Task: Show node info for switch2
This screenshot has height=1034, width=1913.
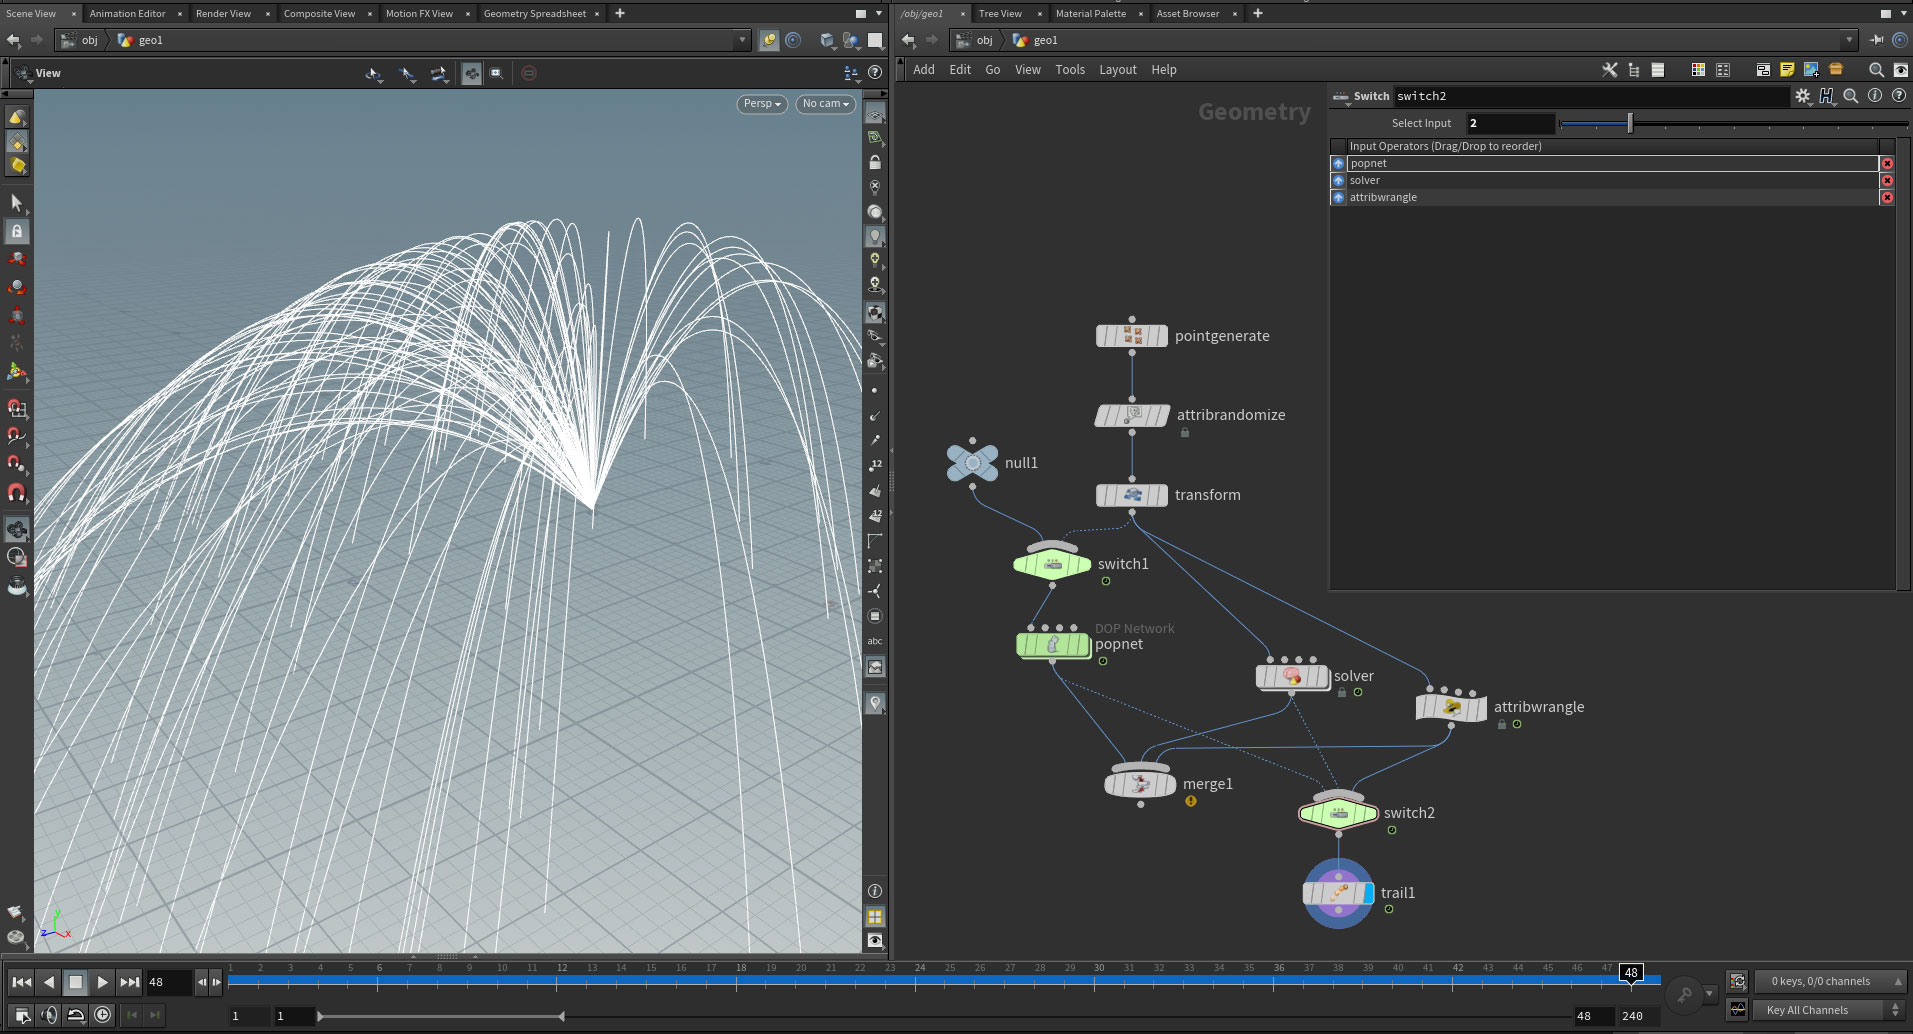Action: pos(1875,96)
